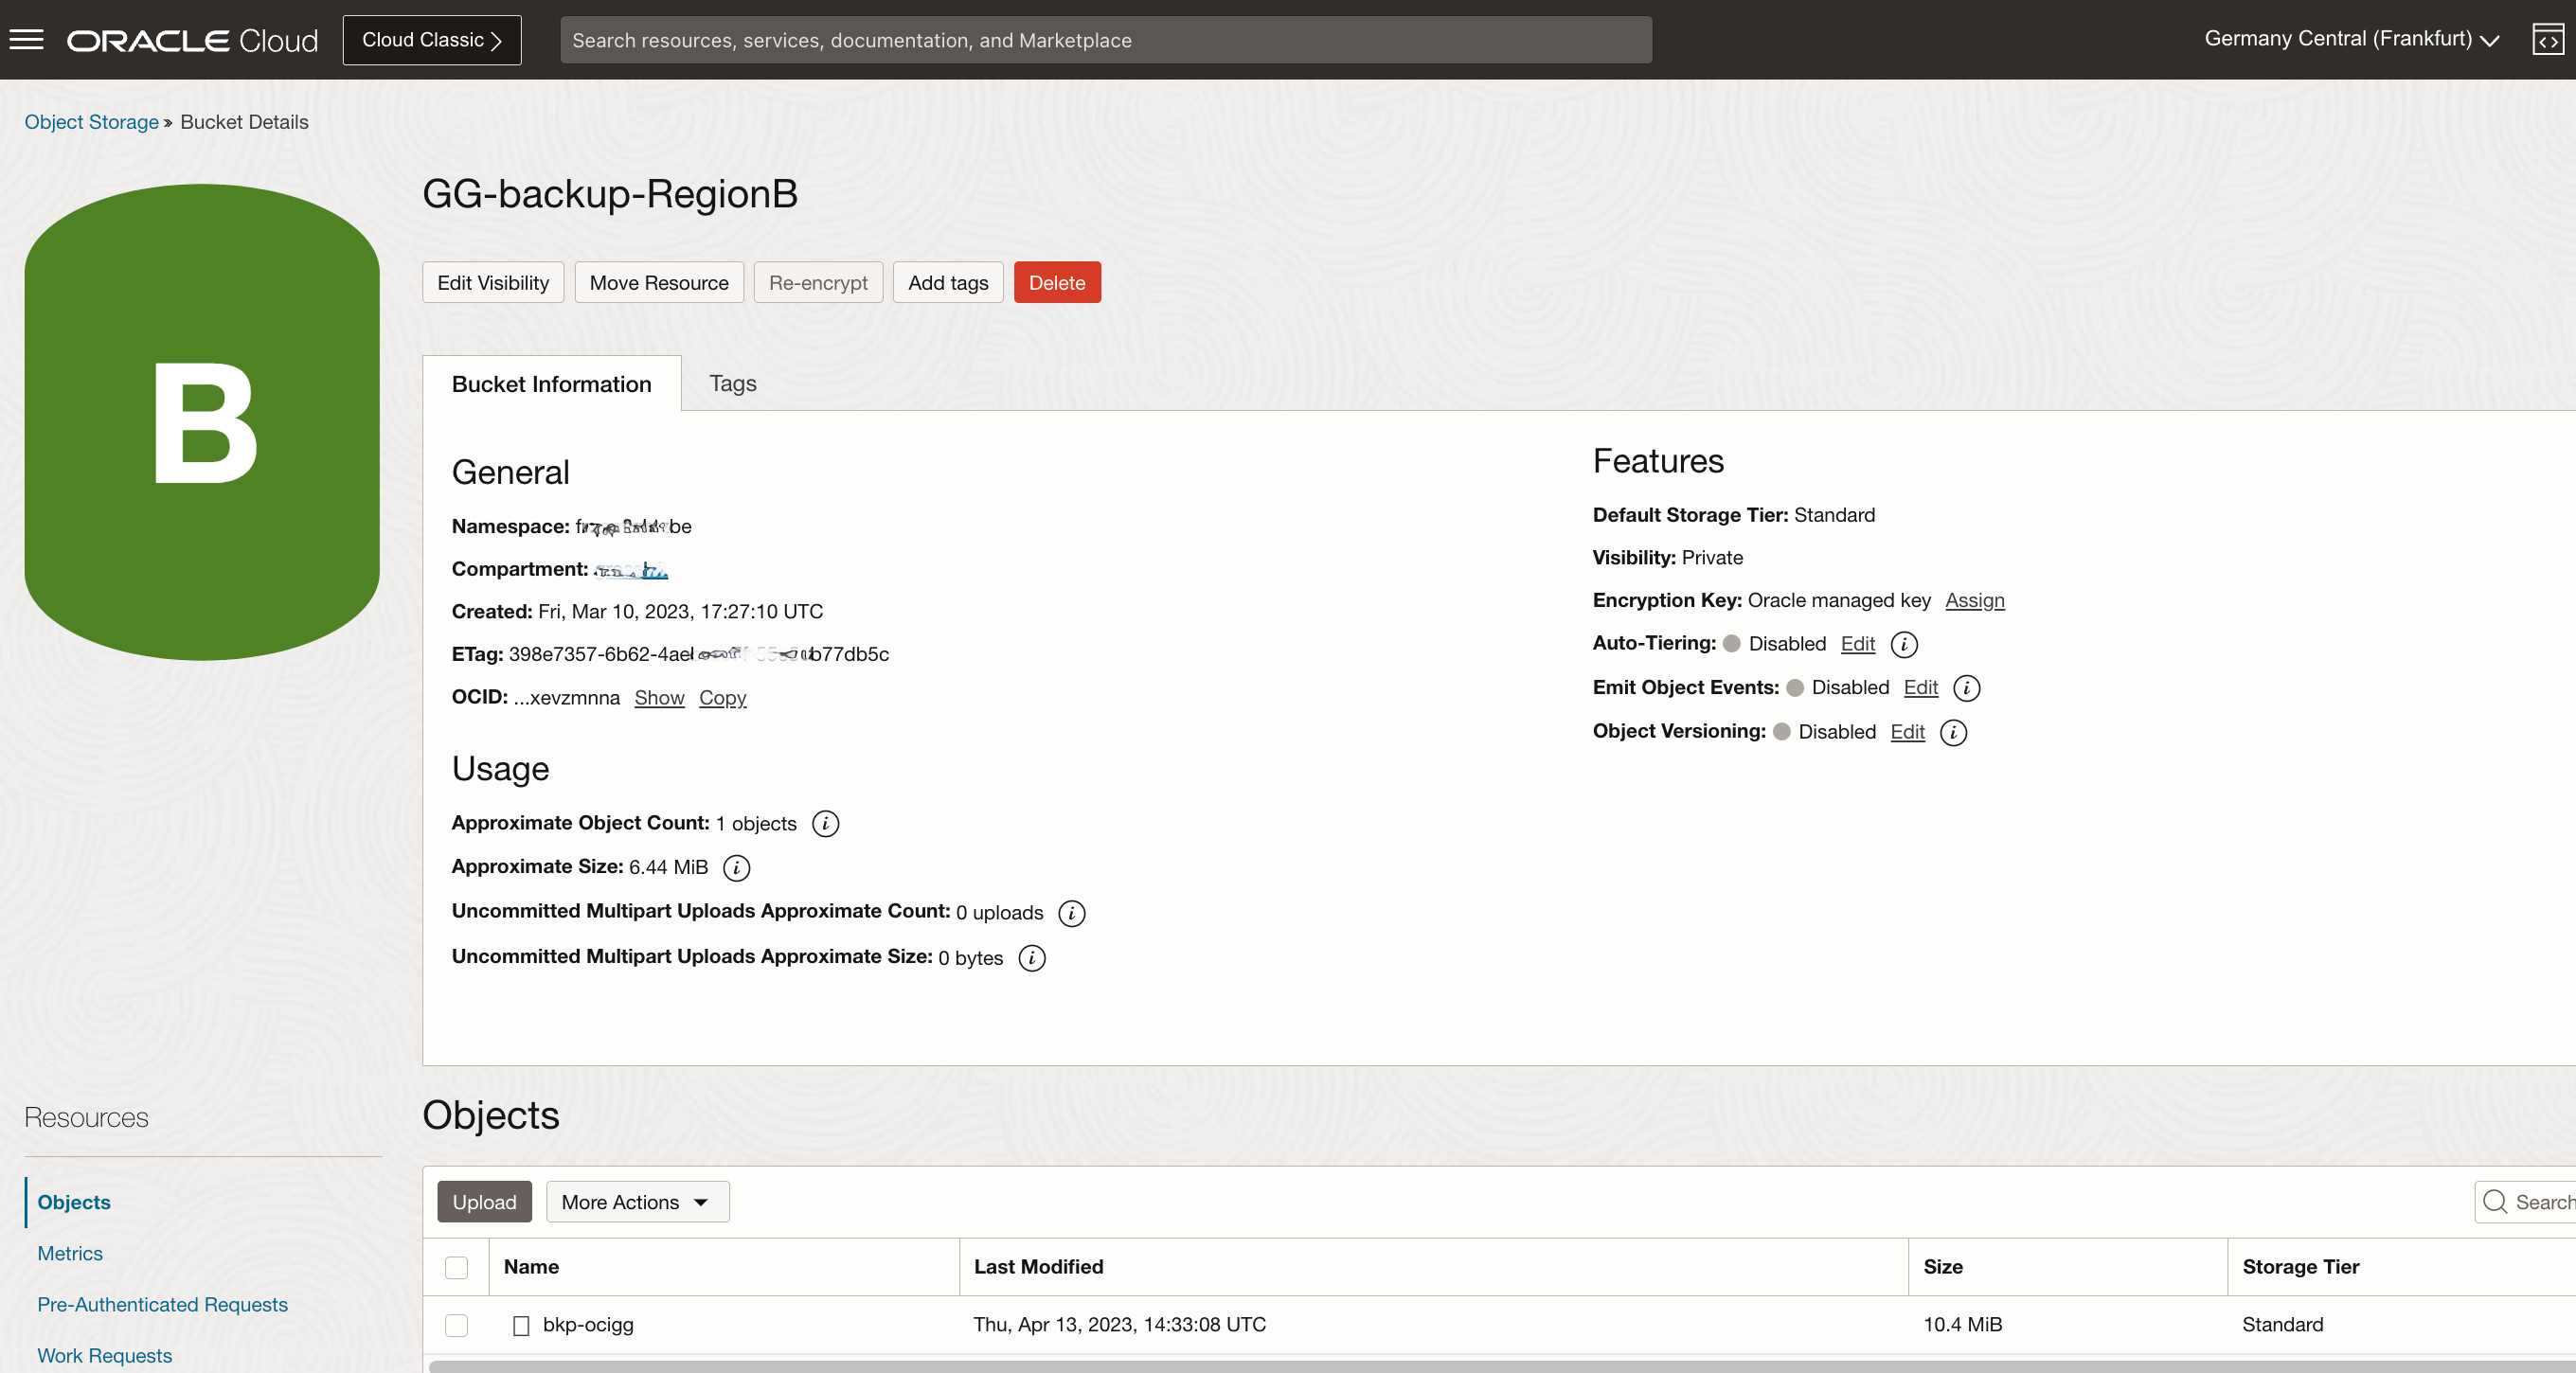Open the Compartment link
Viewport: 2576px width, 1373px height.
[x=631, y=570]
